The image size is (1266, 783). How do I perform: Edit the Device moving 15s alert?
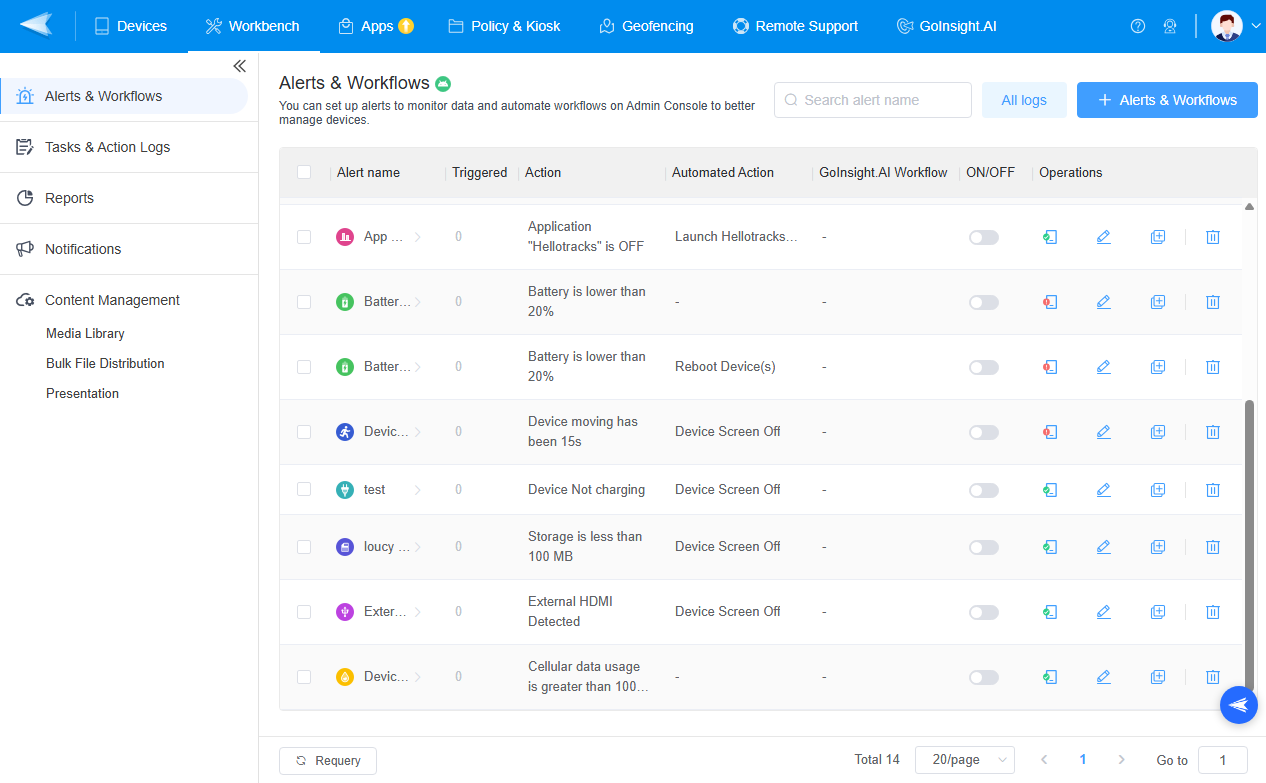click(1104, 432)
